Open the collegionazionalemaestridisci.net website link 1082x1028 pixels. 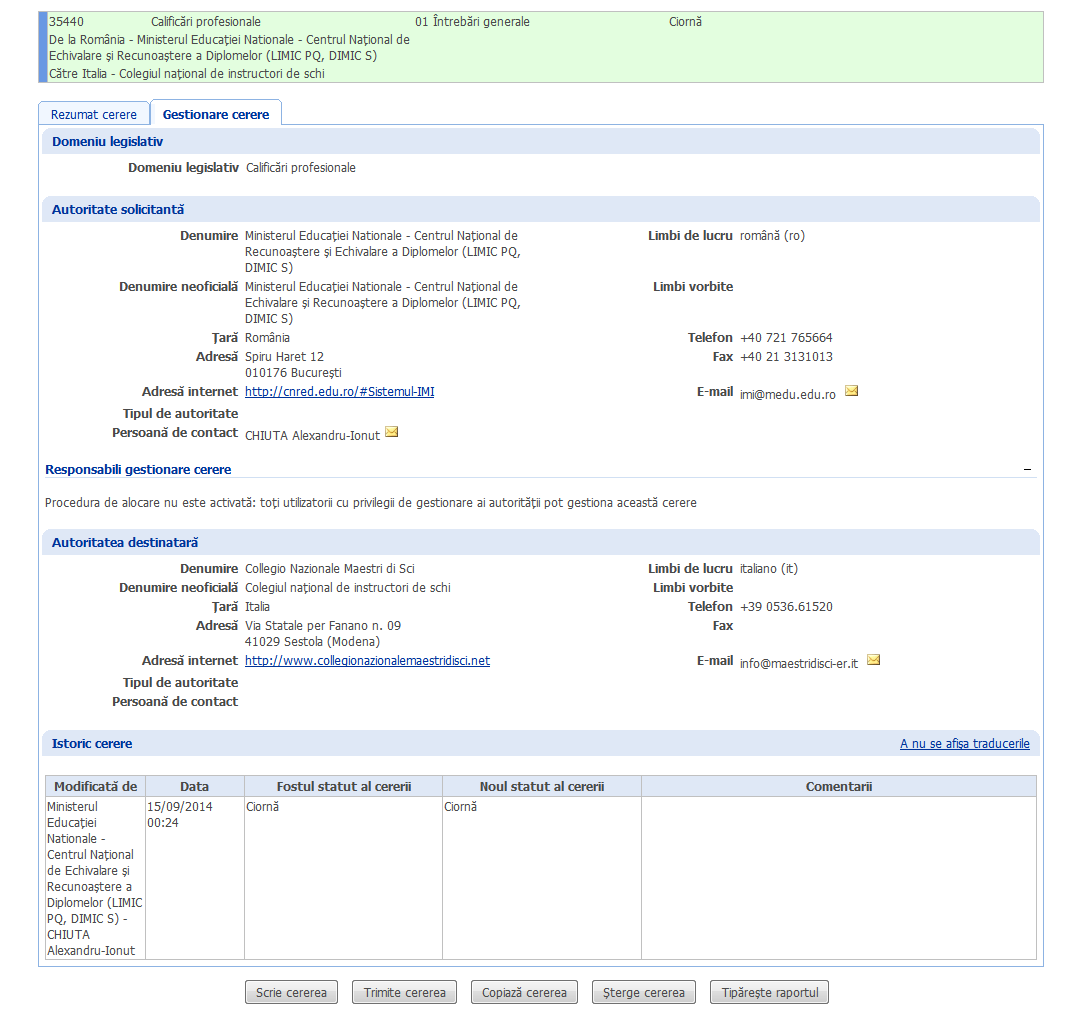coord(367,661)
